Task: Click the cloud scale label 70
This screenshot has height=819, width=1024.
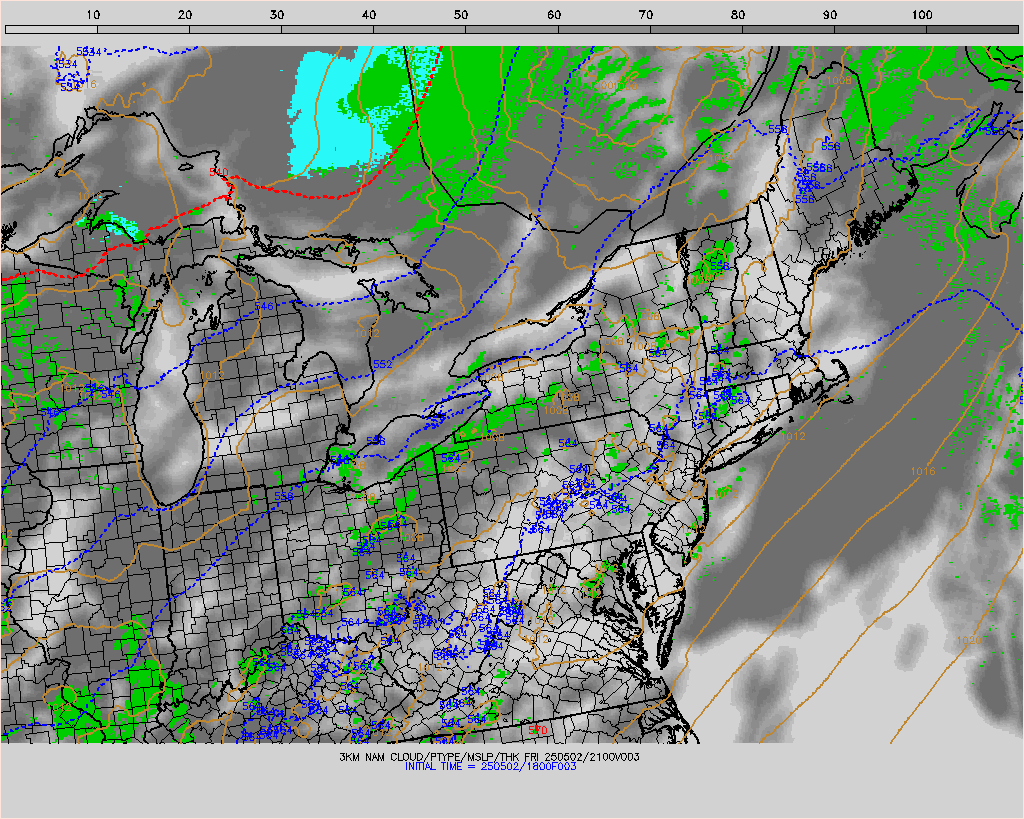Action: click(646, 14)
